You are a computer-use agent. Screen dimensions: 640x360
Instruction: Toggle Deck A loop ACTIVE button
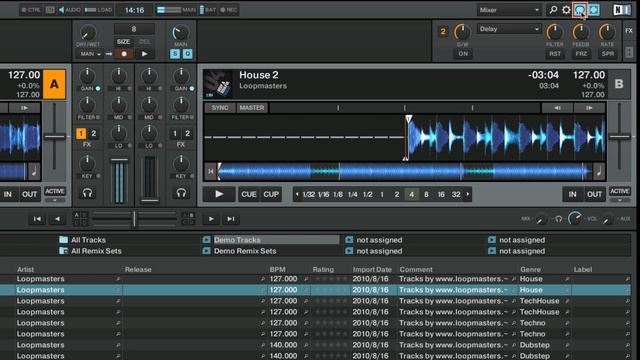coord(55,191)
